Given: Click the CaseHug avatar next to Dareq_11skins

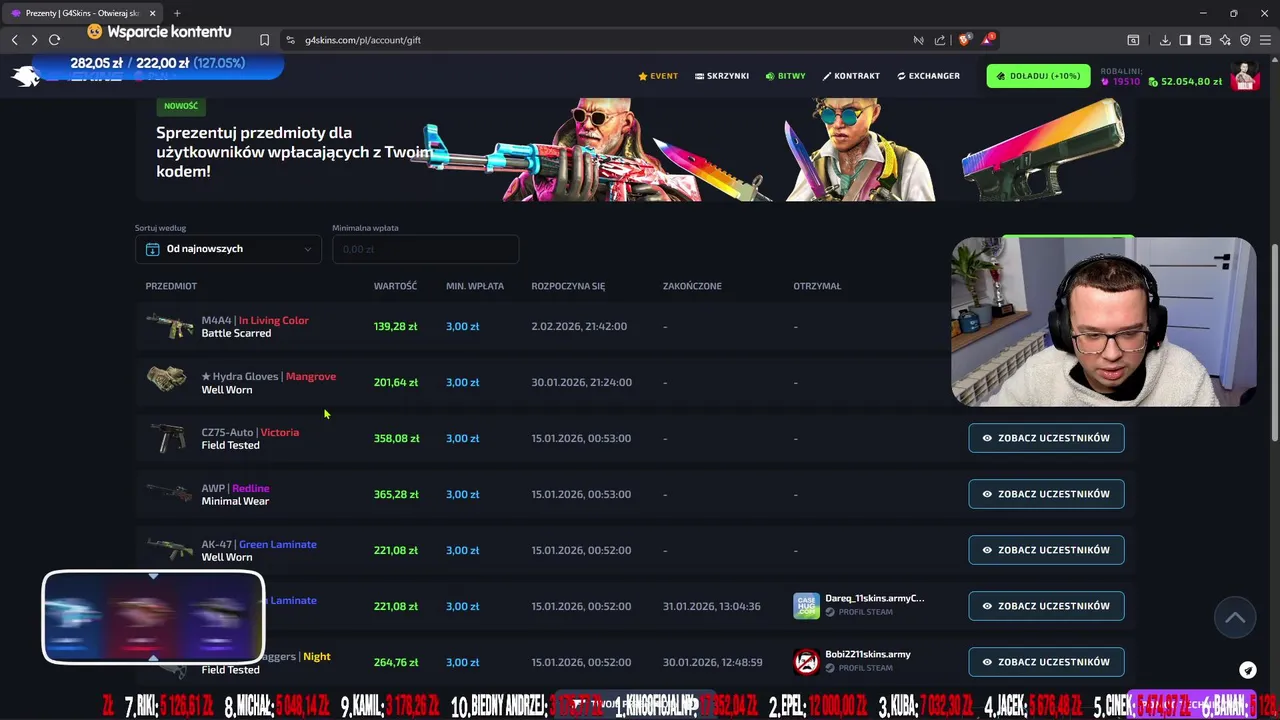Looking at the screenshot, I should tap(806, 605).
